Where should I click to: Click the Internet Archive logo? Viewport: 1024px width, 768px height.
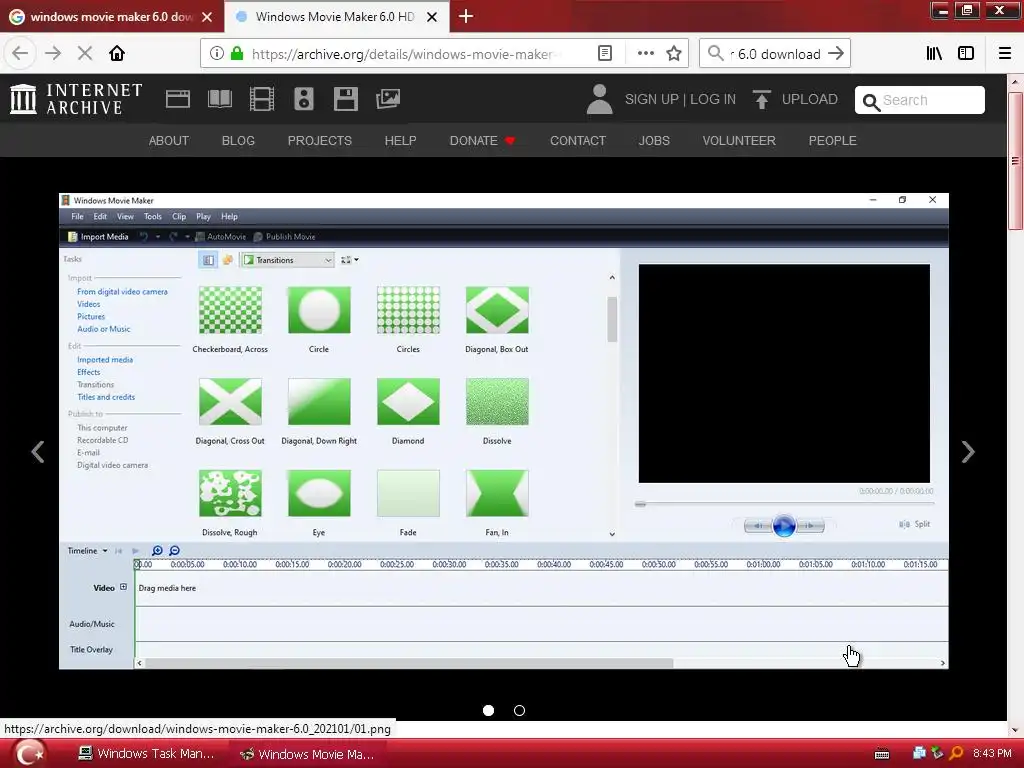click(x=76, y=99)
